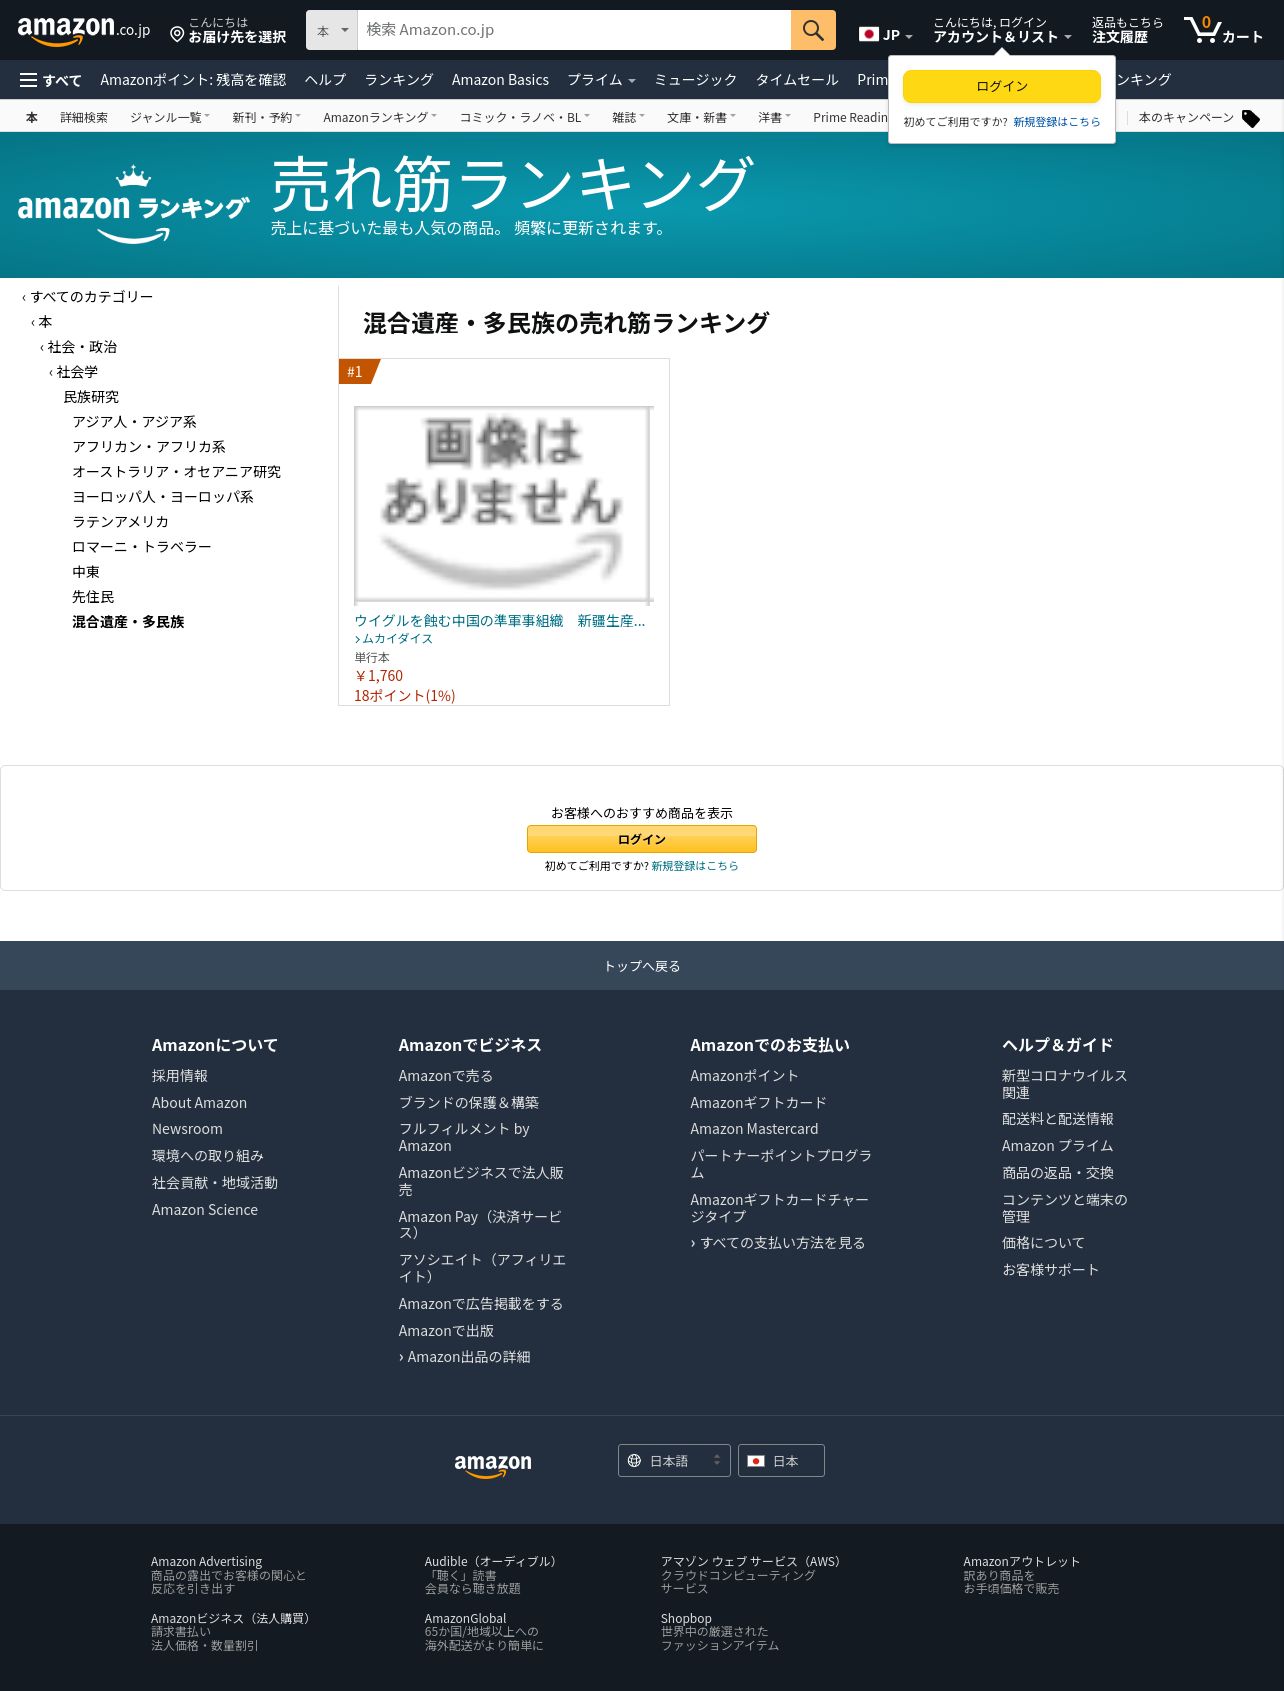The width and height of the screenshot is (1284, 1691).
Task: Open Amazonポイント: 残高を確認
Action: tap(193, 80)
